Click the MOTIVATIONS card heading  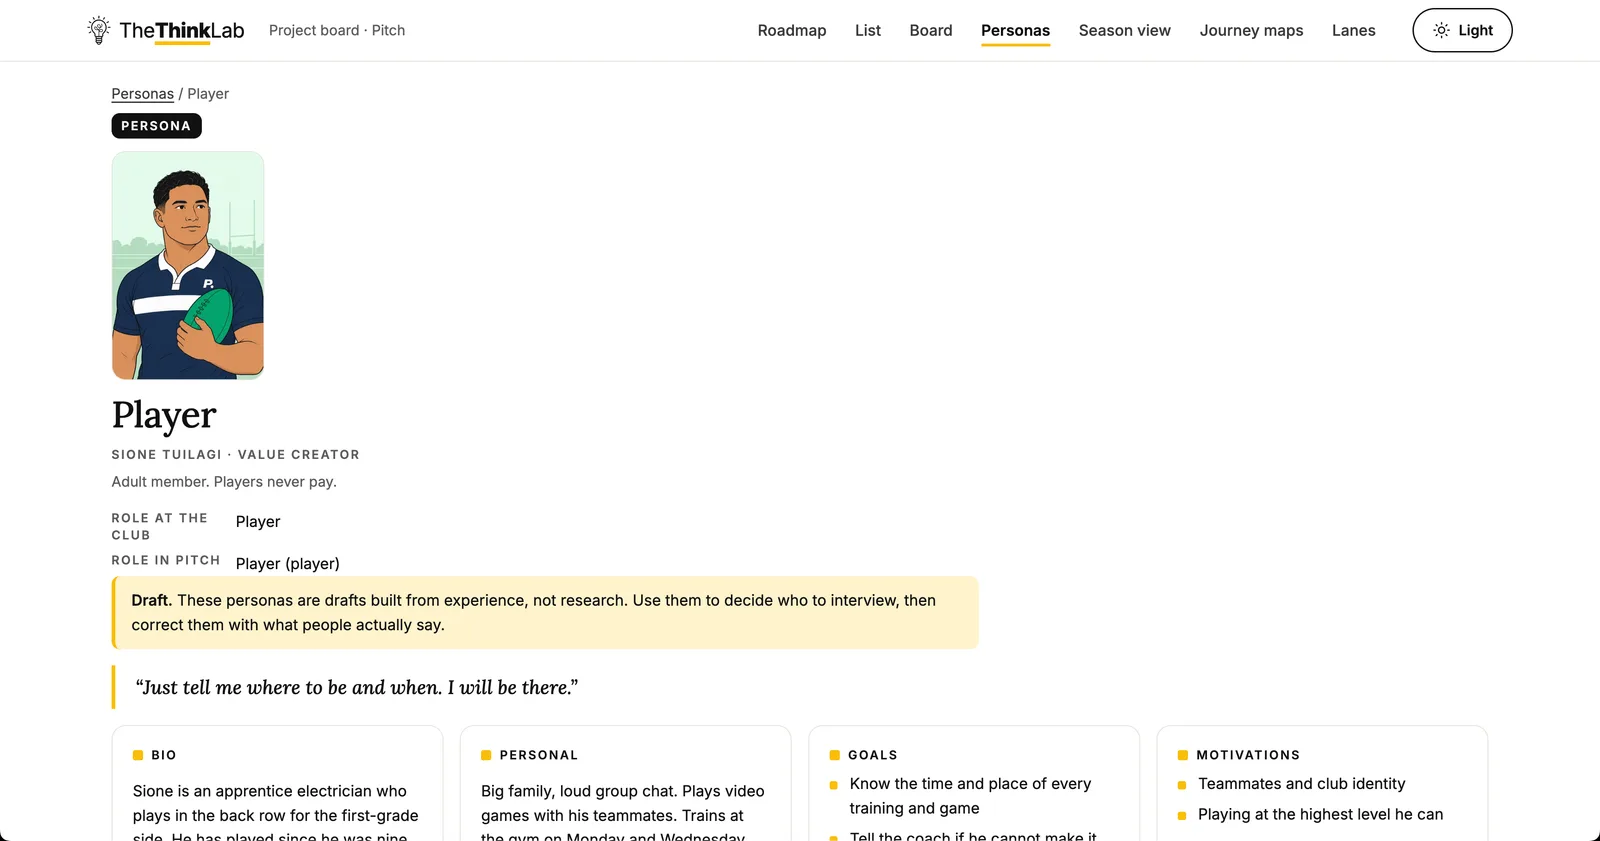coord(1248,755)
